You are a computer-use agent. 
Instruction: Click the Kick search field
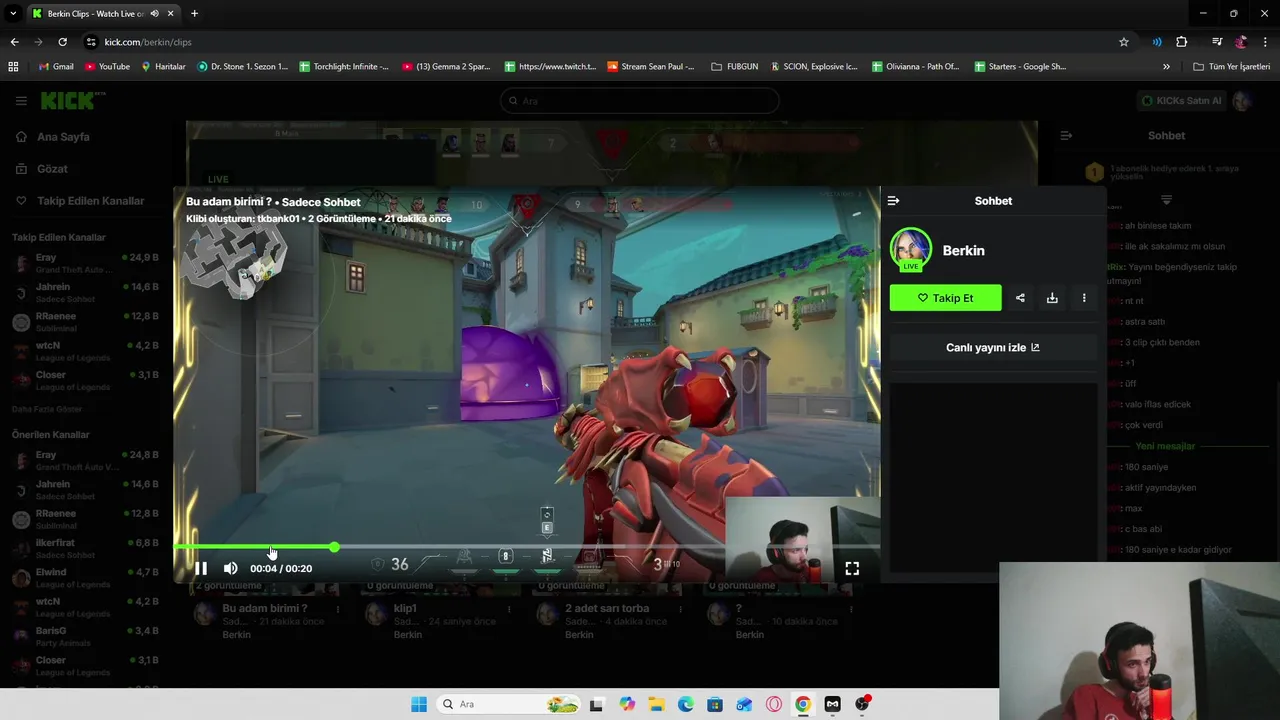coord(640,100)
